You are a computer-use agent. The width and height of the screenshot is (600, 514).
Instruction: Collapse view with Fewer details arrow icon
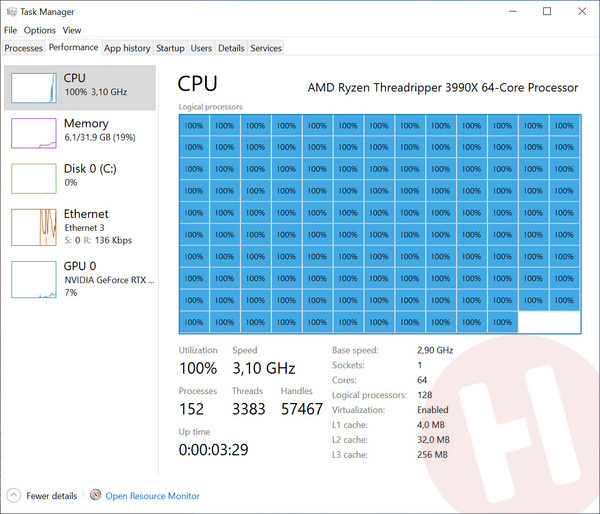(13, 496)
